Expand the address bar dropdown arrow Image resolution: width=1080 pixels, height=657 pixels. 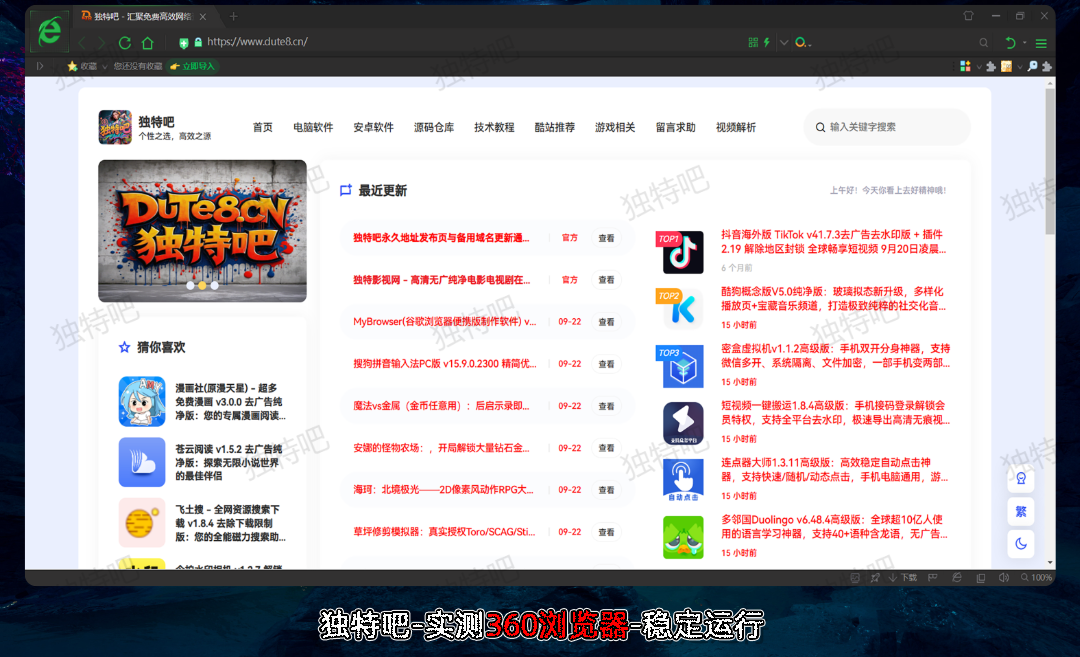click(784, 43)
